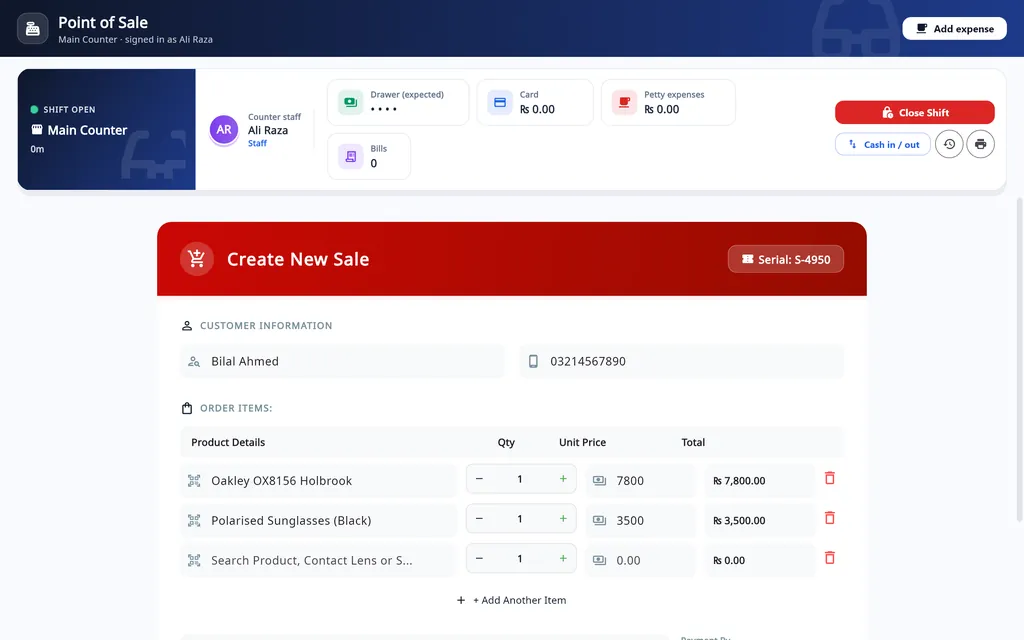This screenshot has width=1024, height=640.
Task: Click + Add Another Item
Action: click(511, 600)
